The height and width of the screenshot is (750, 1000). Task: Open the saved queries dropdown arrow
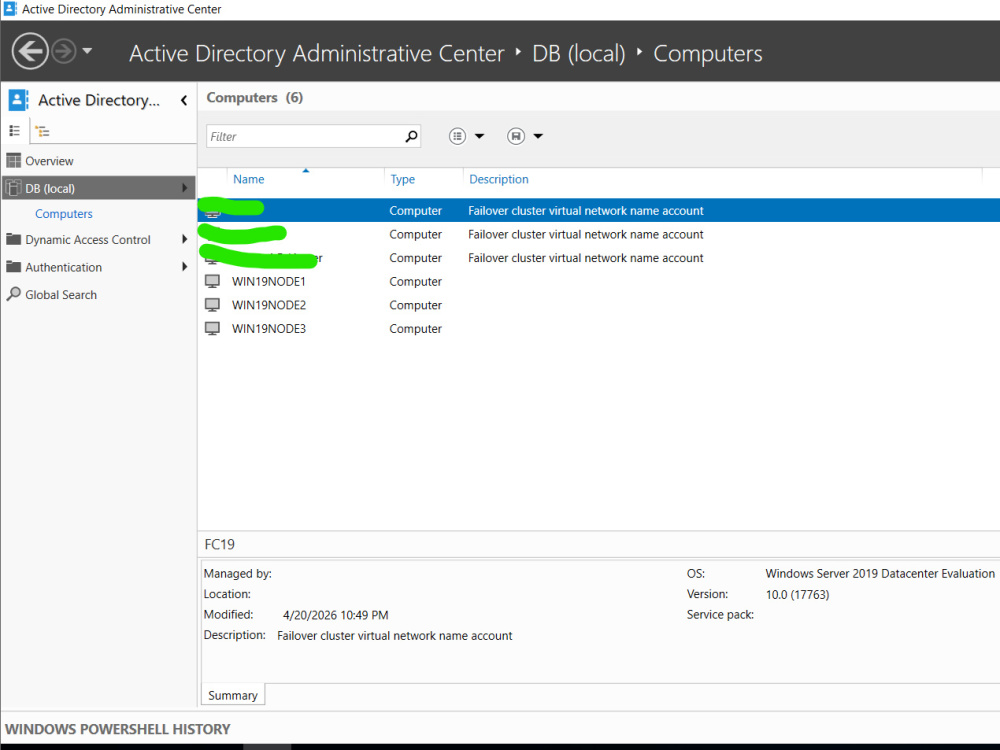pos(538,136)
